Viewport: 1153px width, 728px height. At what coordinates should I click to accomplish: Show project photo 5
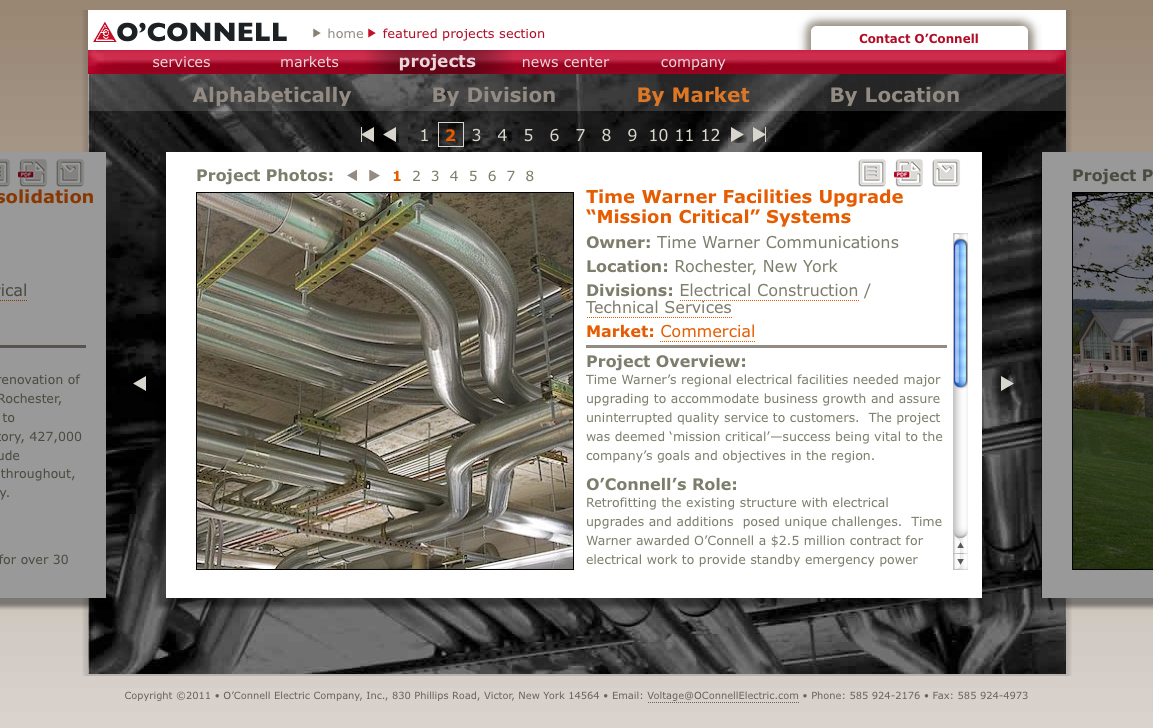473,176
